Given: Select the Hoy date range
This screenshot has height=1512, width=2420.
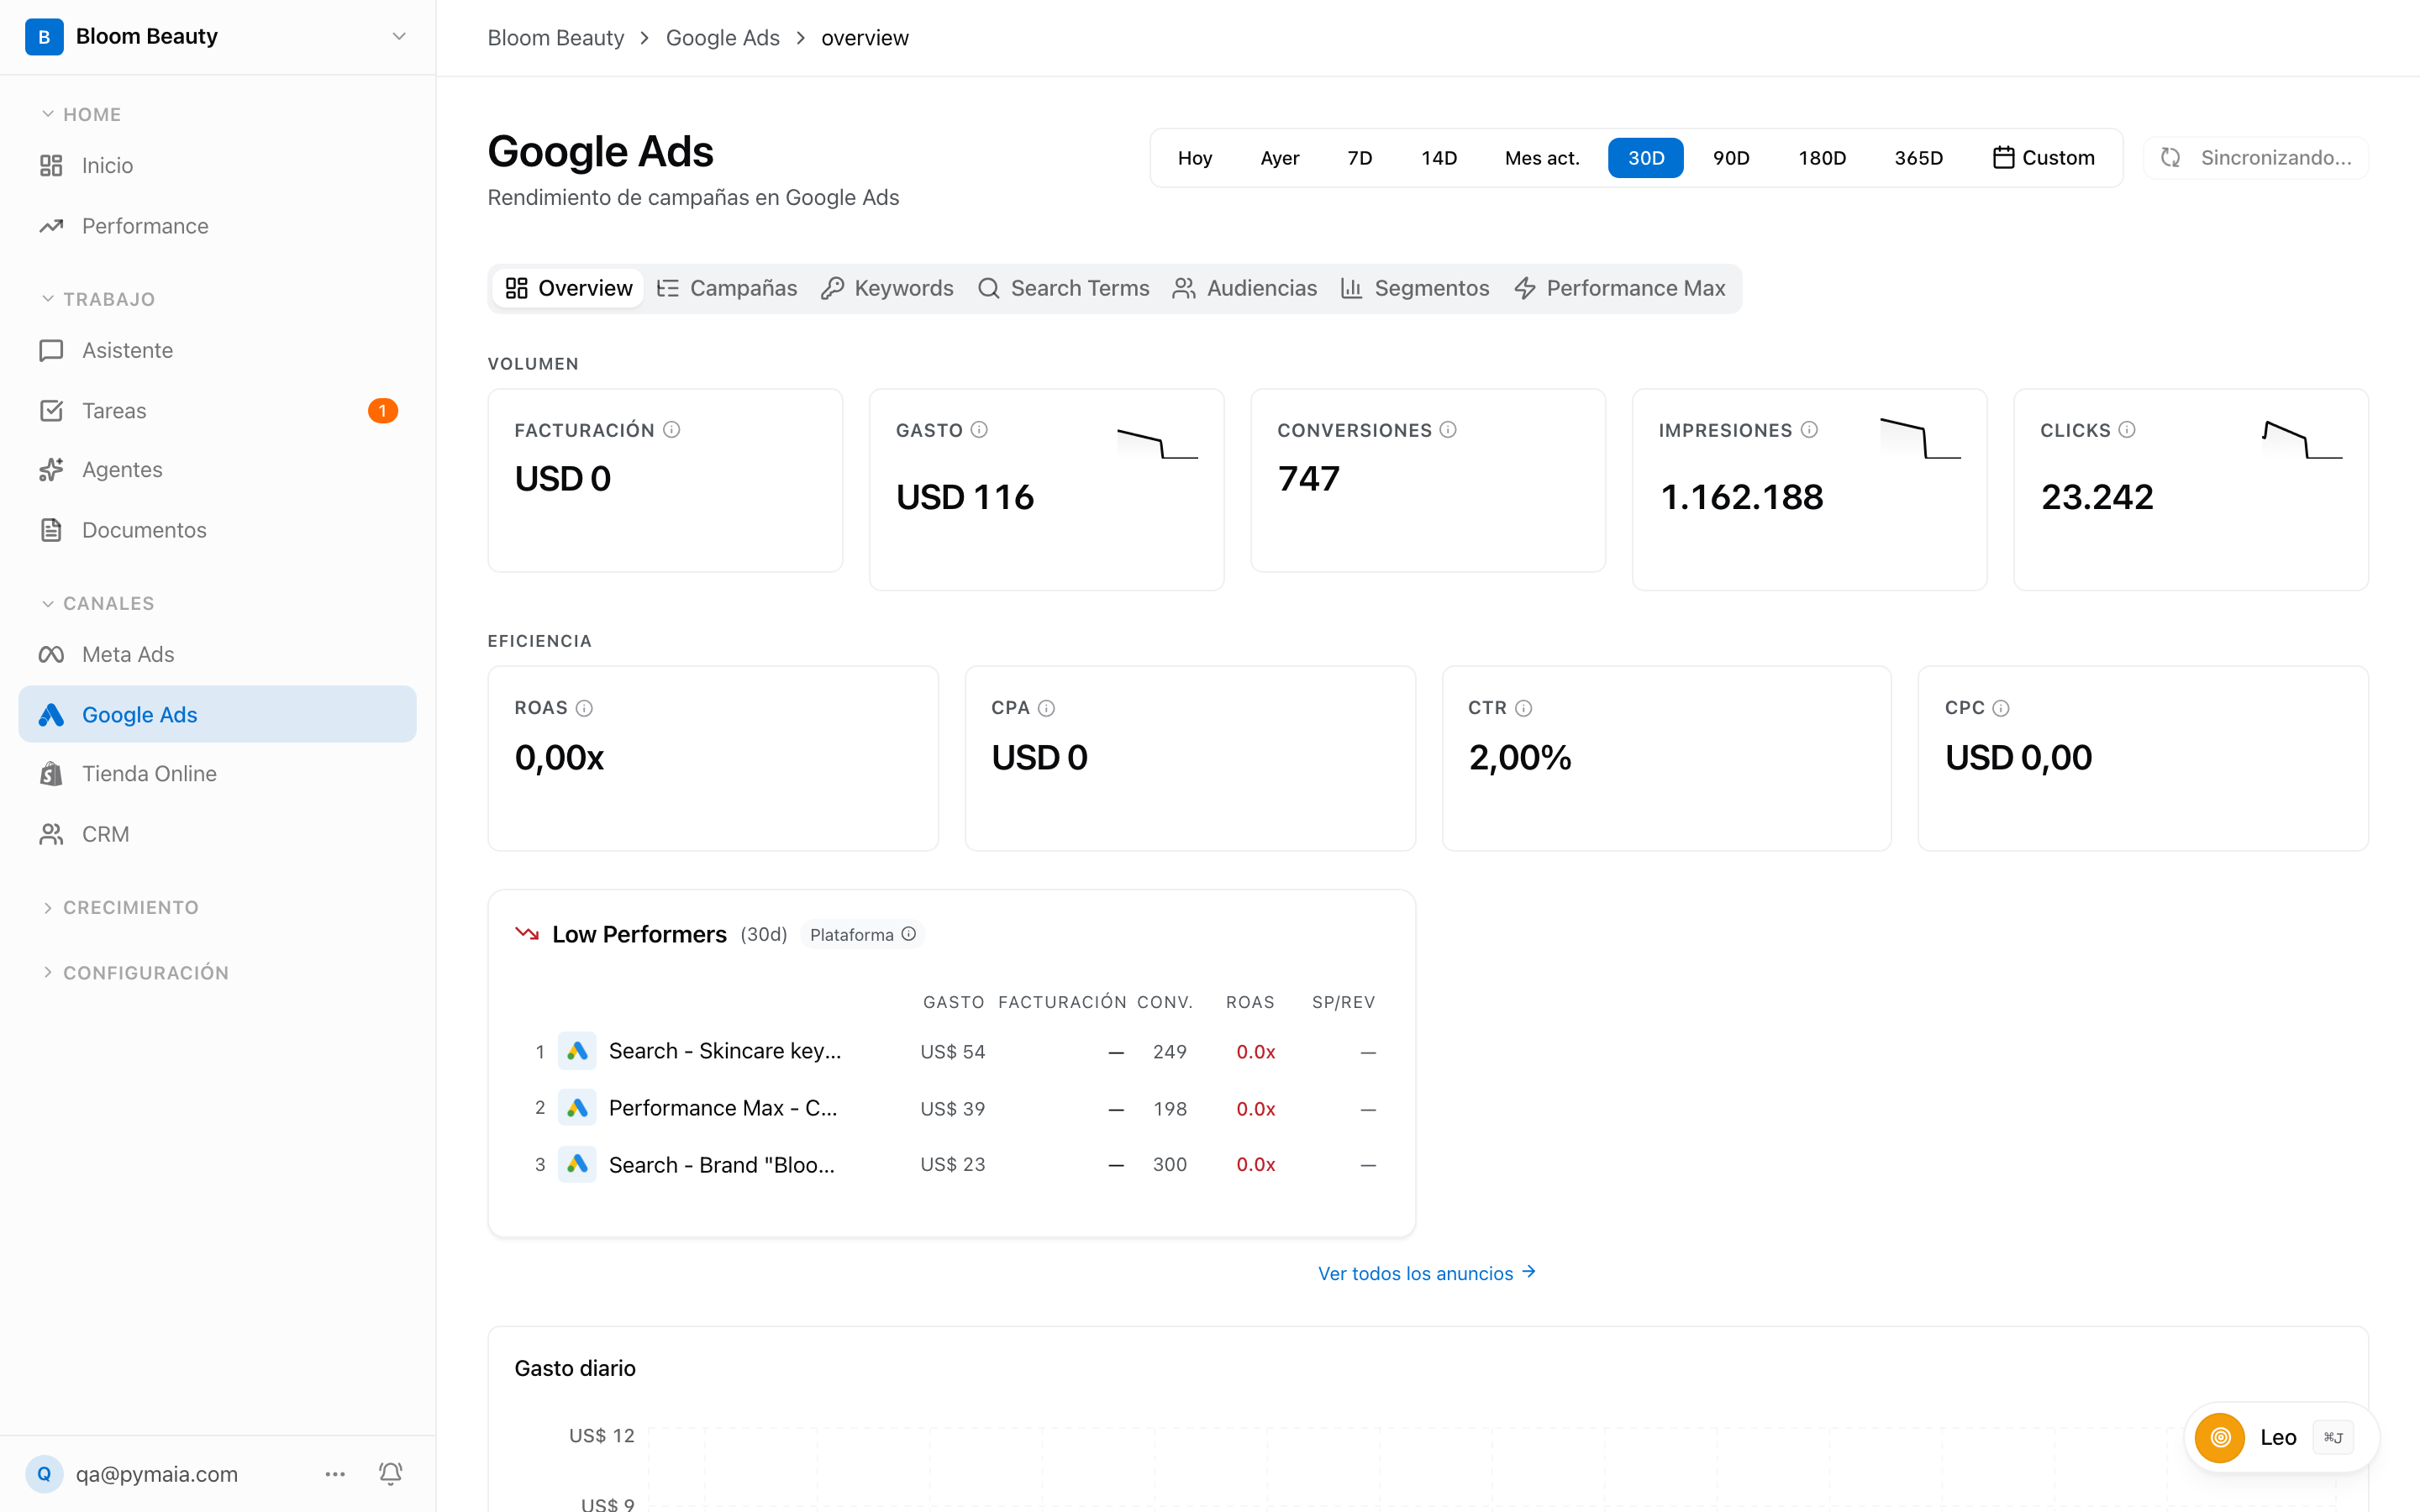Looking at the screenshot, I should 1195,158.
